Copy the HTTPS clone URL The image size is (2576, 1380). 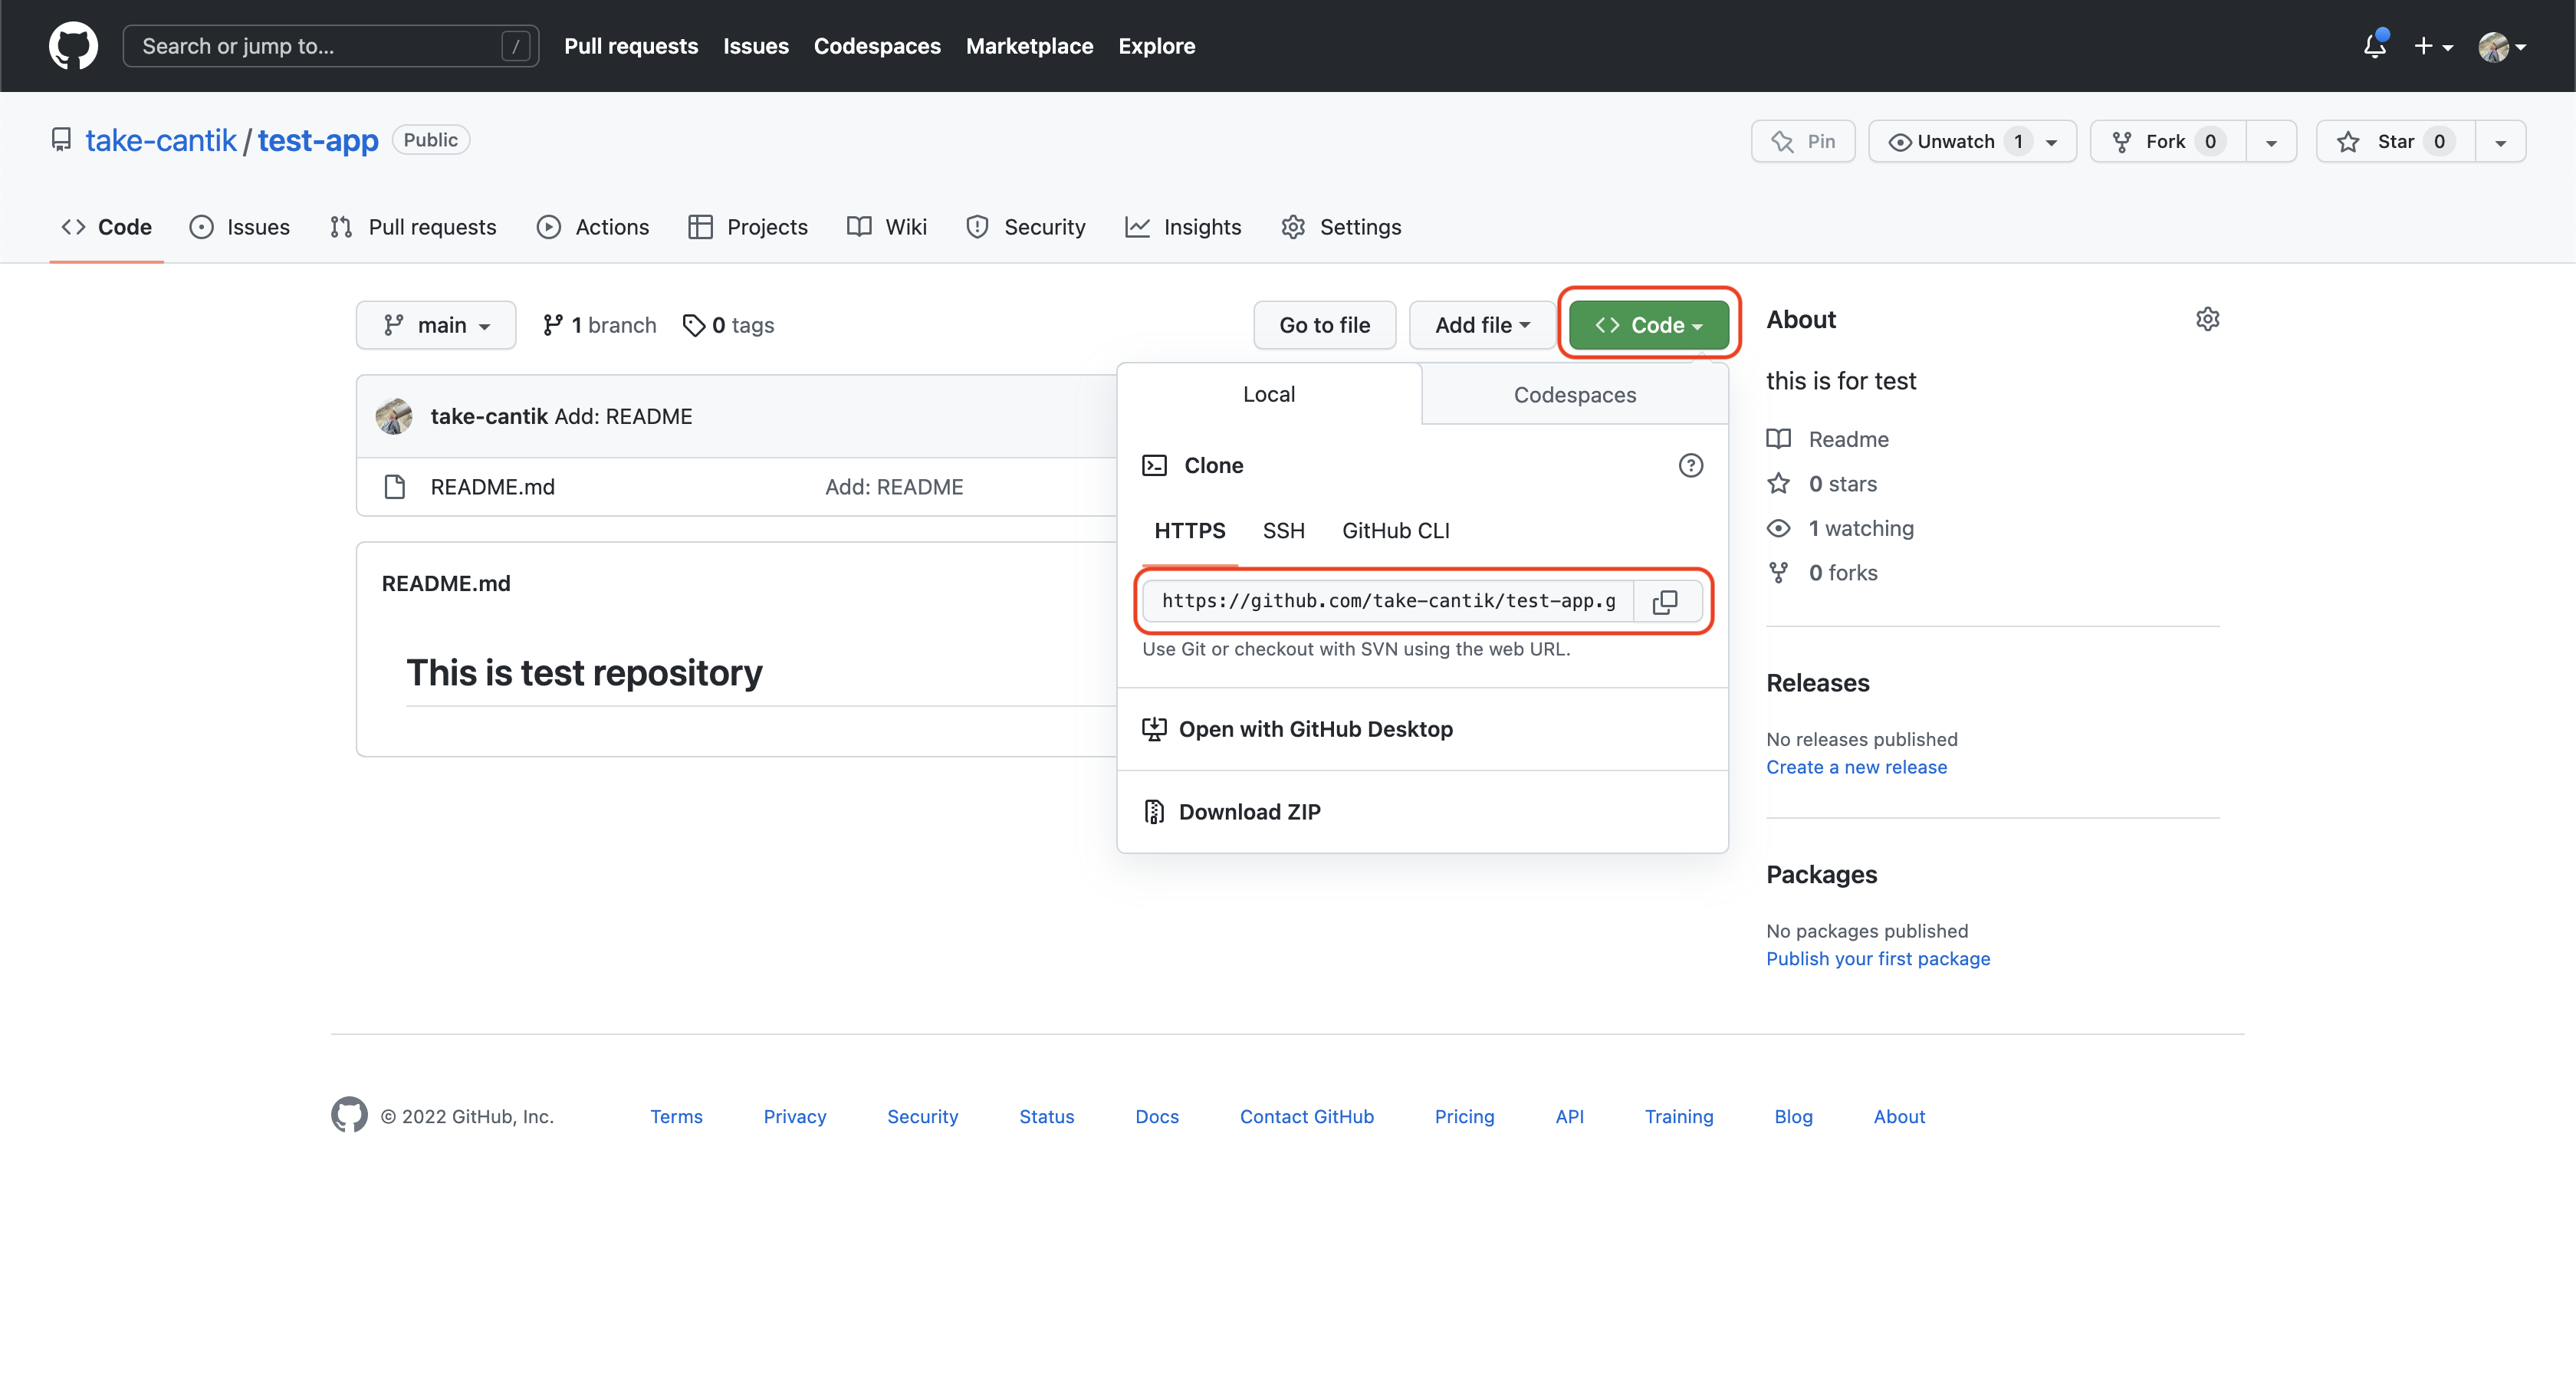pyautogui.click(x=1665, y=601)
